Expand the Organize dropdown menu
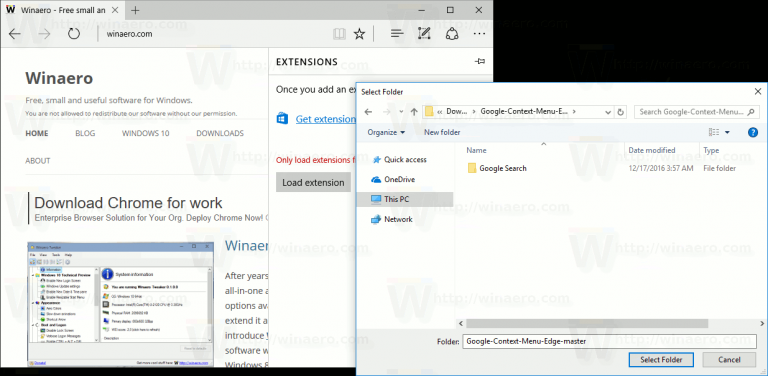The height and width of the screenshot is (376, 768). (x=386, y=132)
